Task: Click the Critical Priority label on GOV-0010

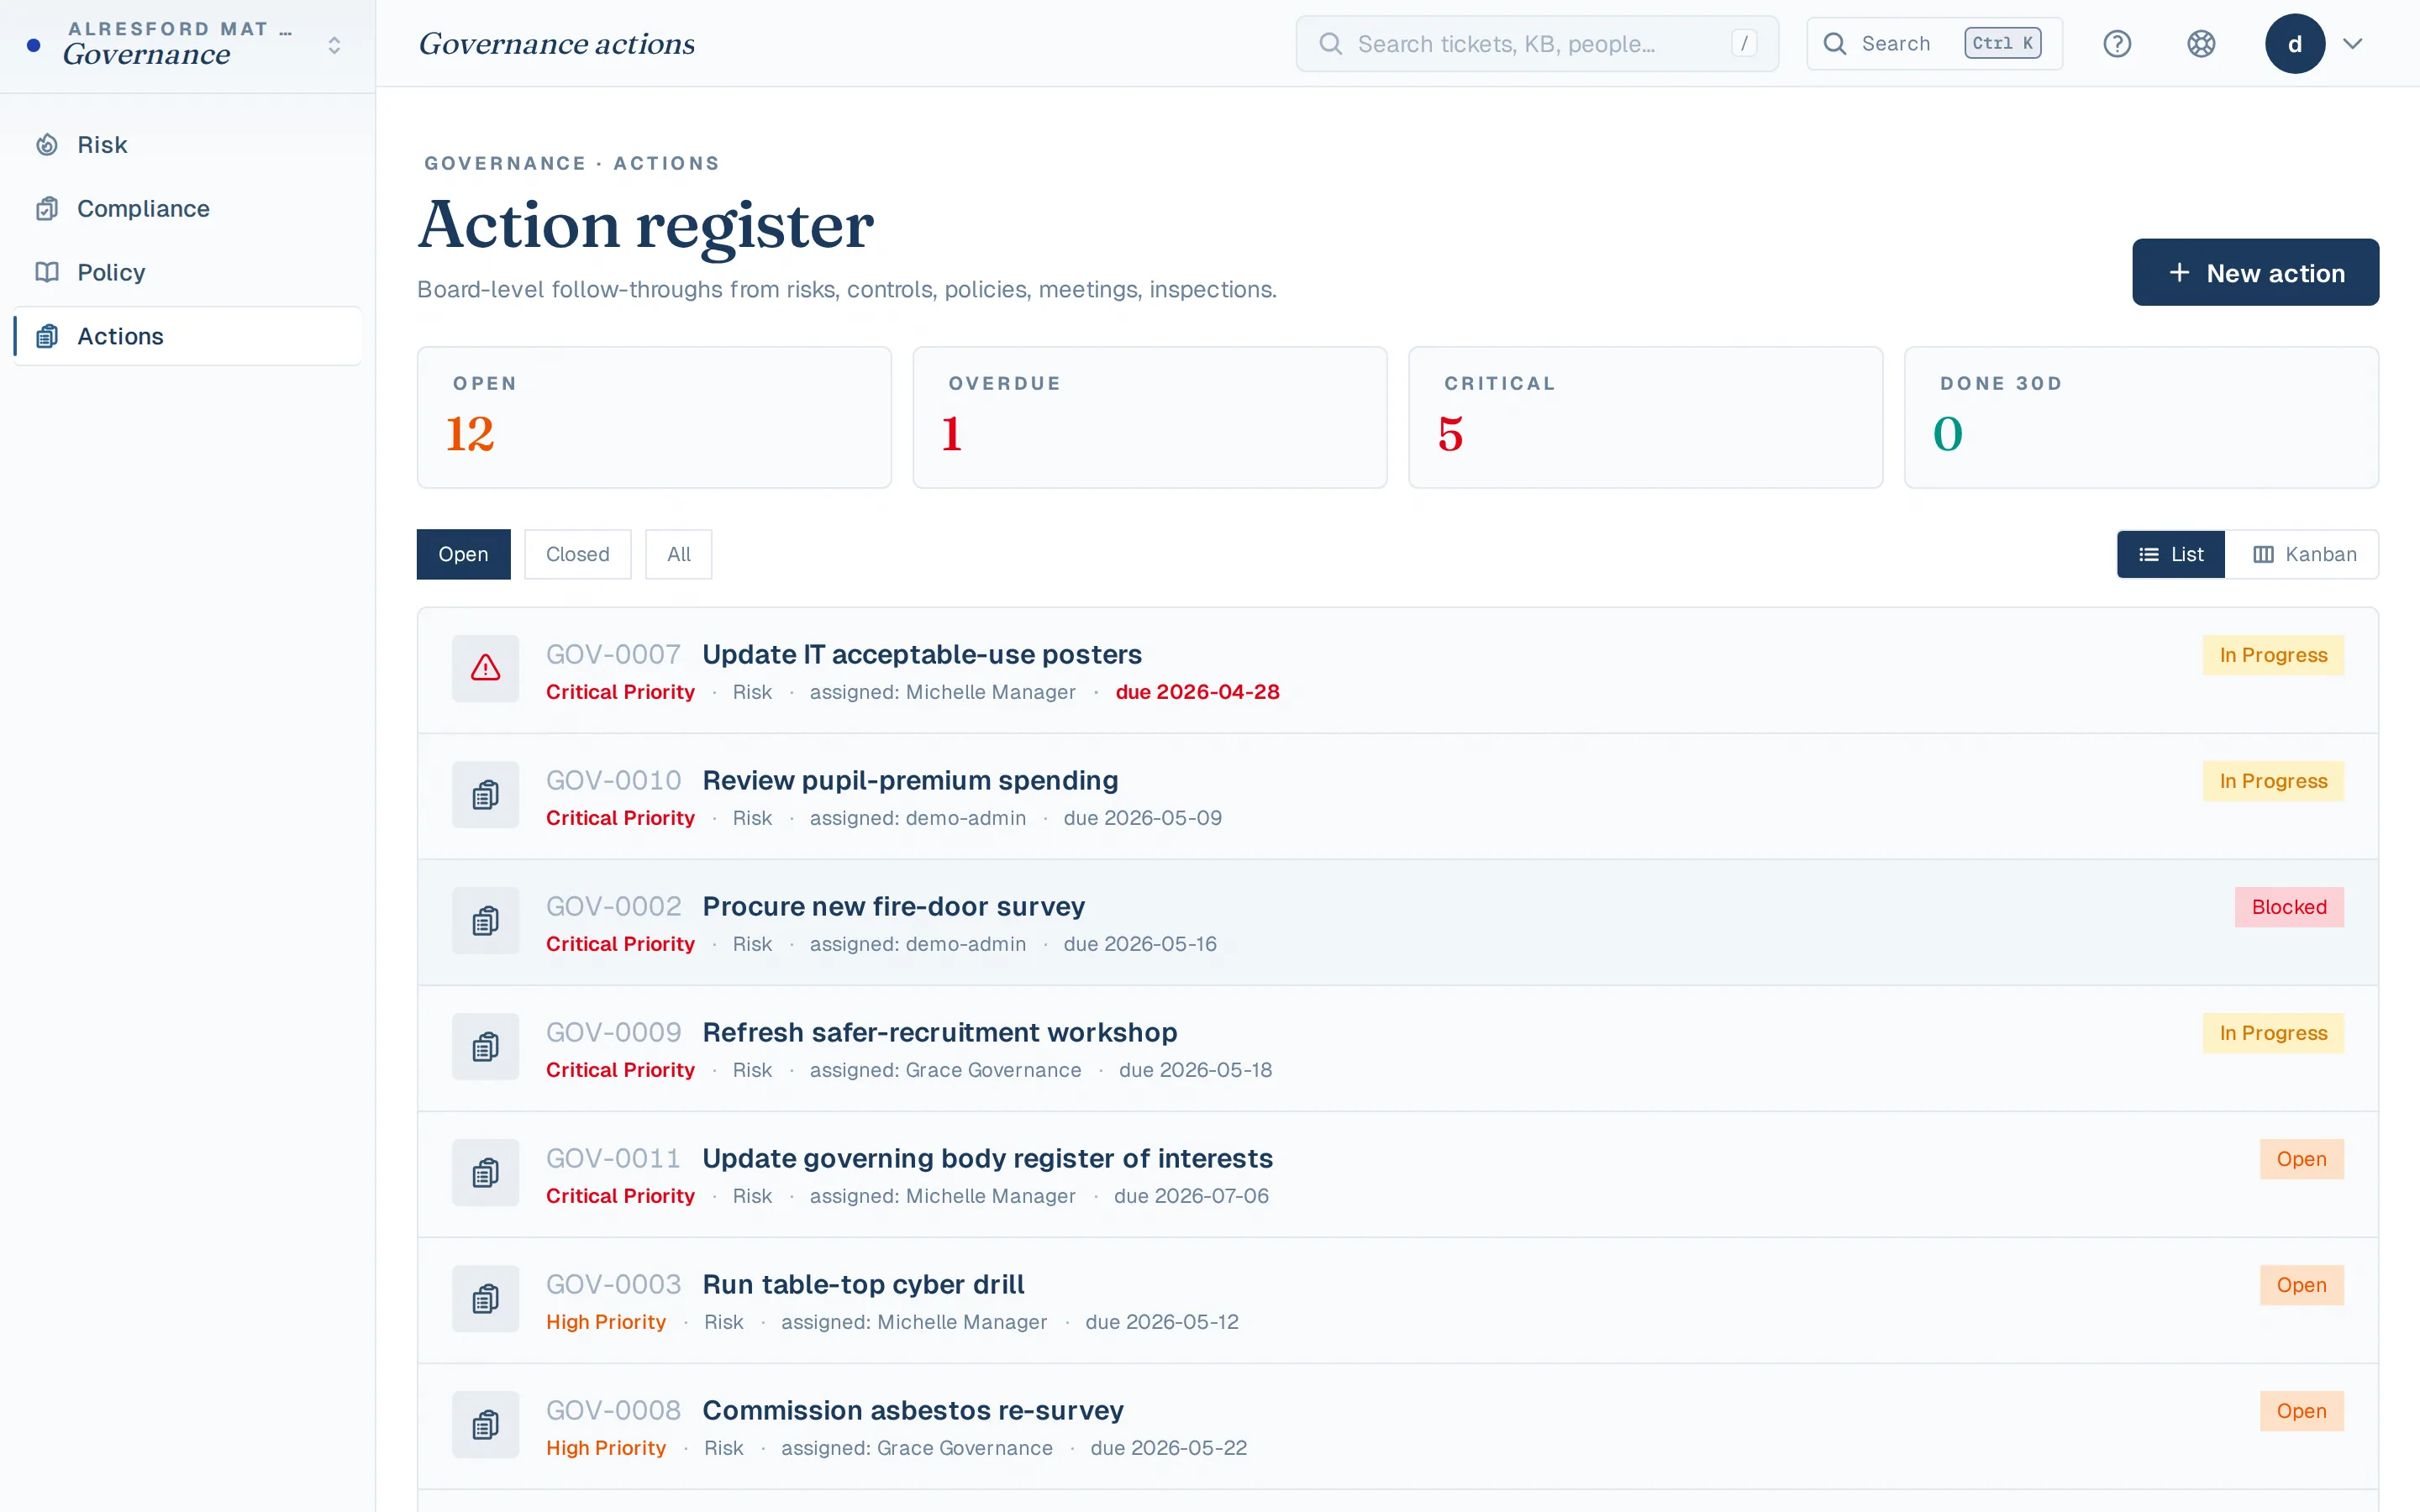Action: pos(620,818)
